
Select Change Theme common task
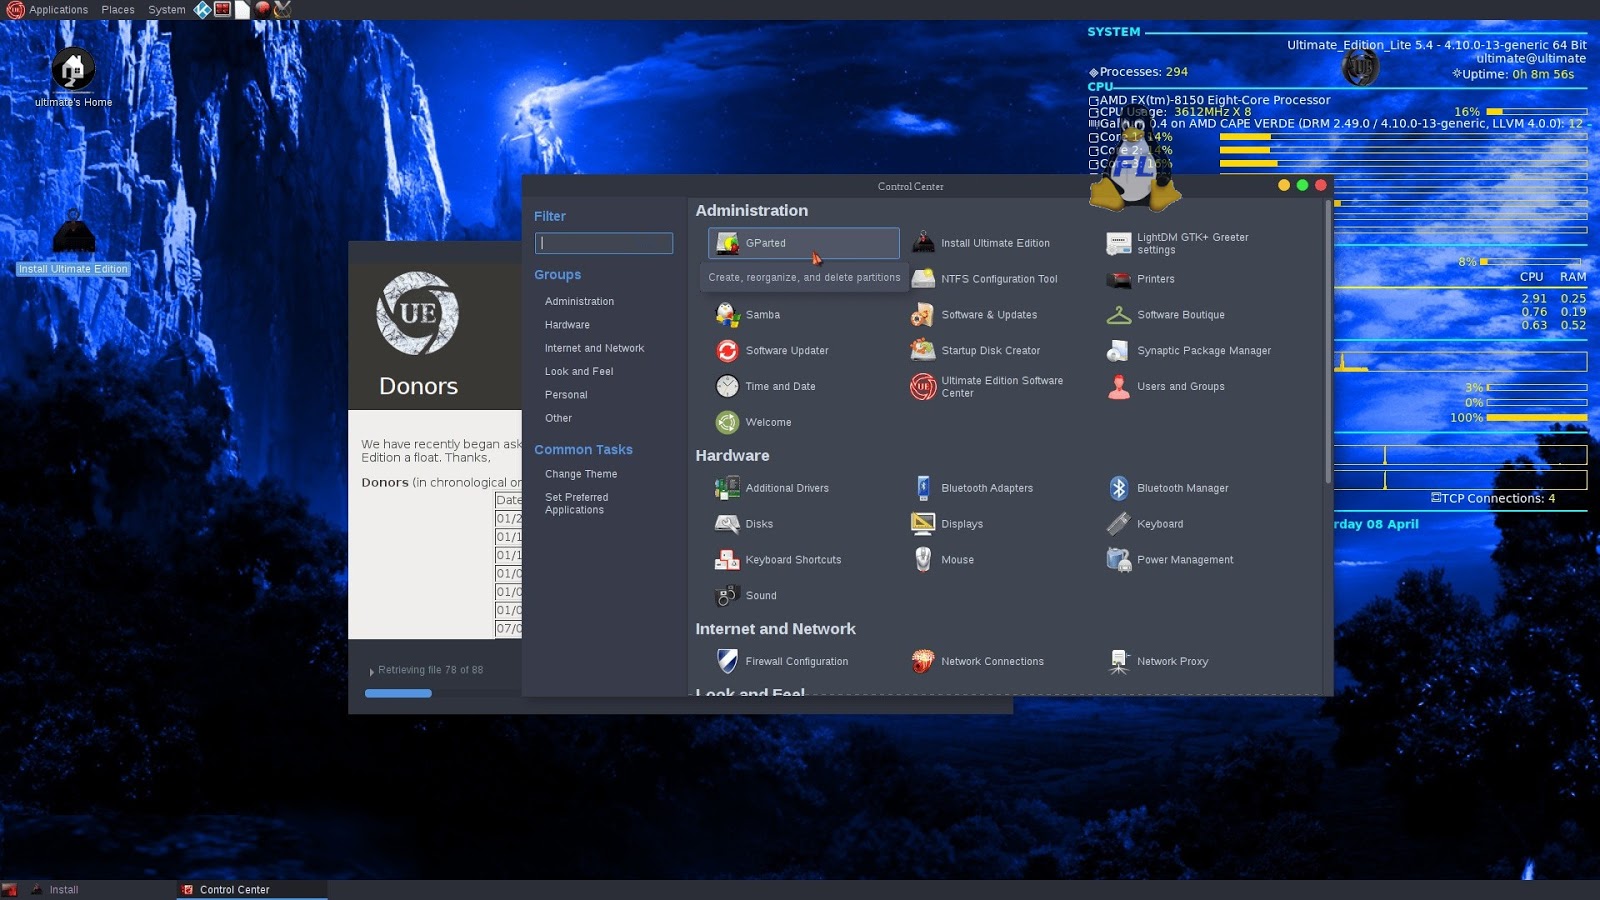[x=581, y=474]
